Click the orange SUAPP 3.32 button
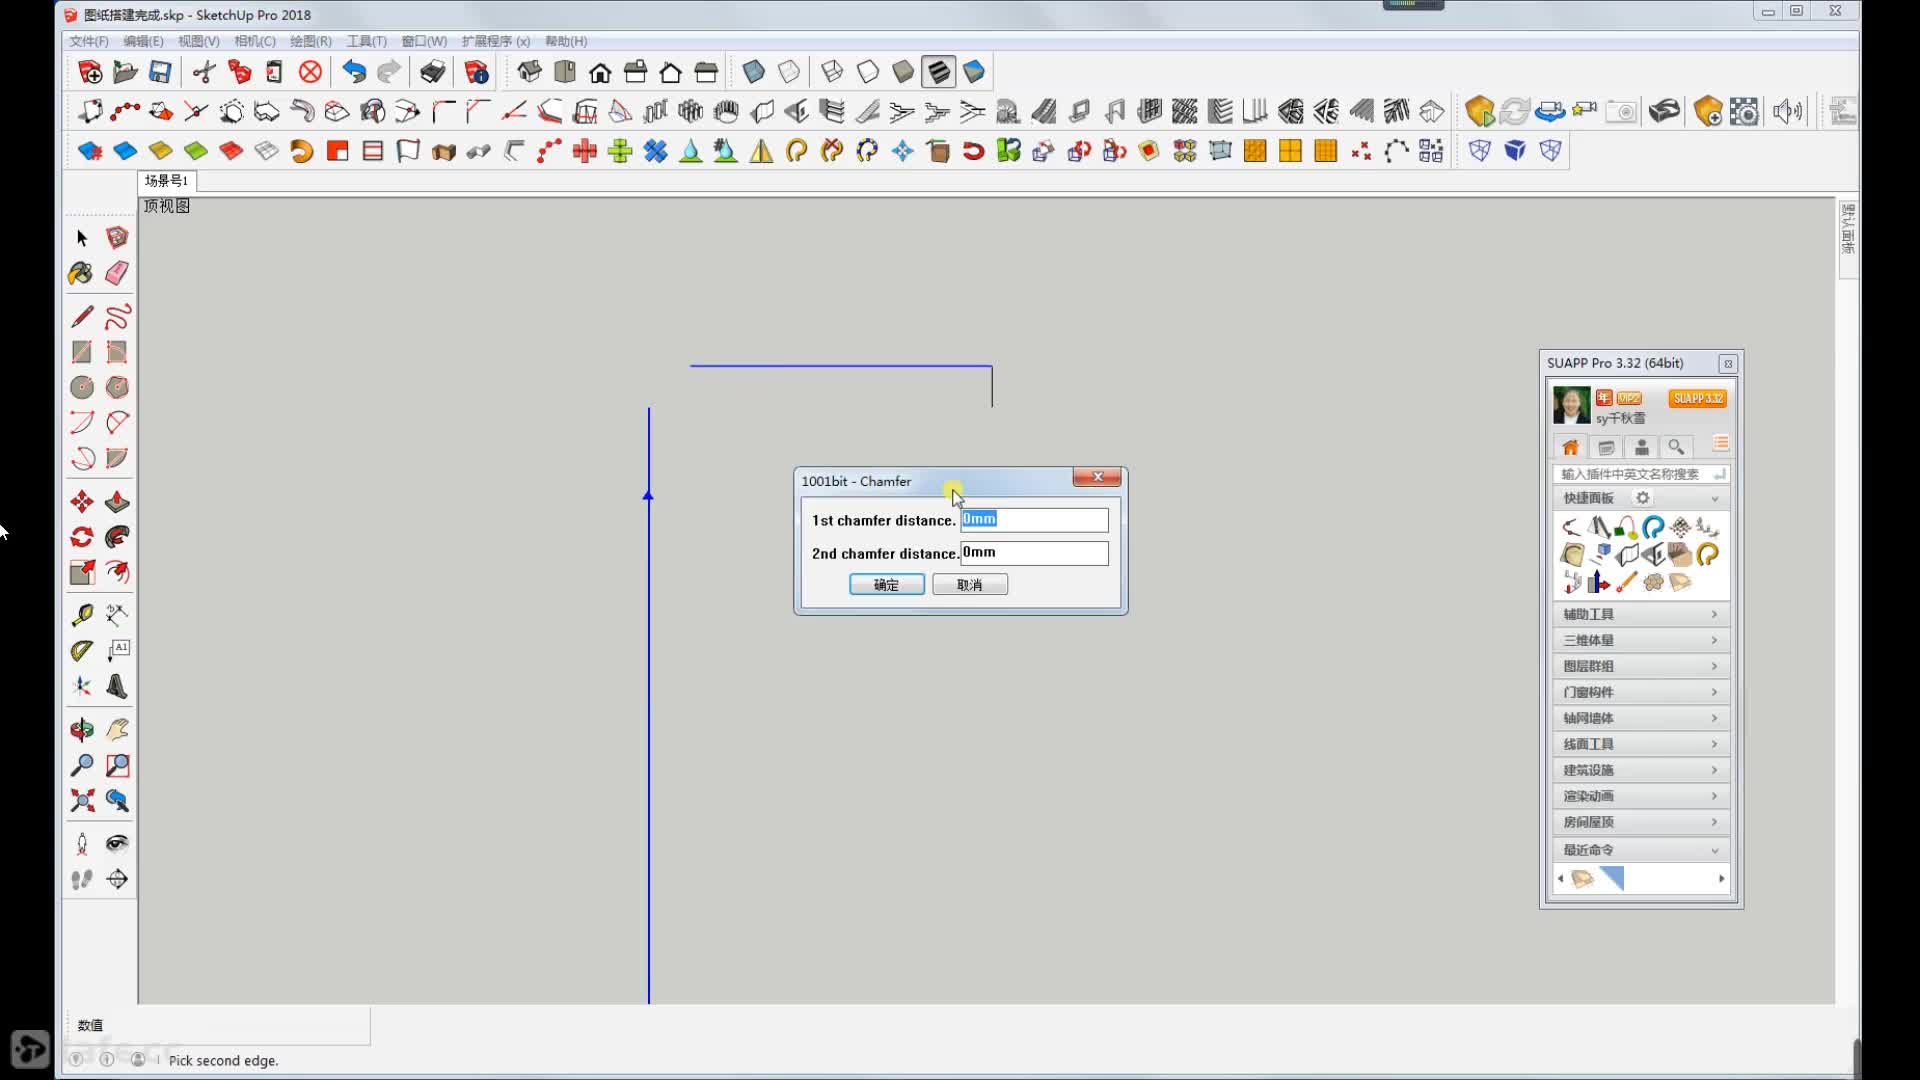This screenshot has width=1920, height=1080. click(1697, 398)
